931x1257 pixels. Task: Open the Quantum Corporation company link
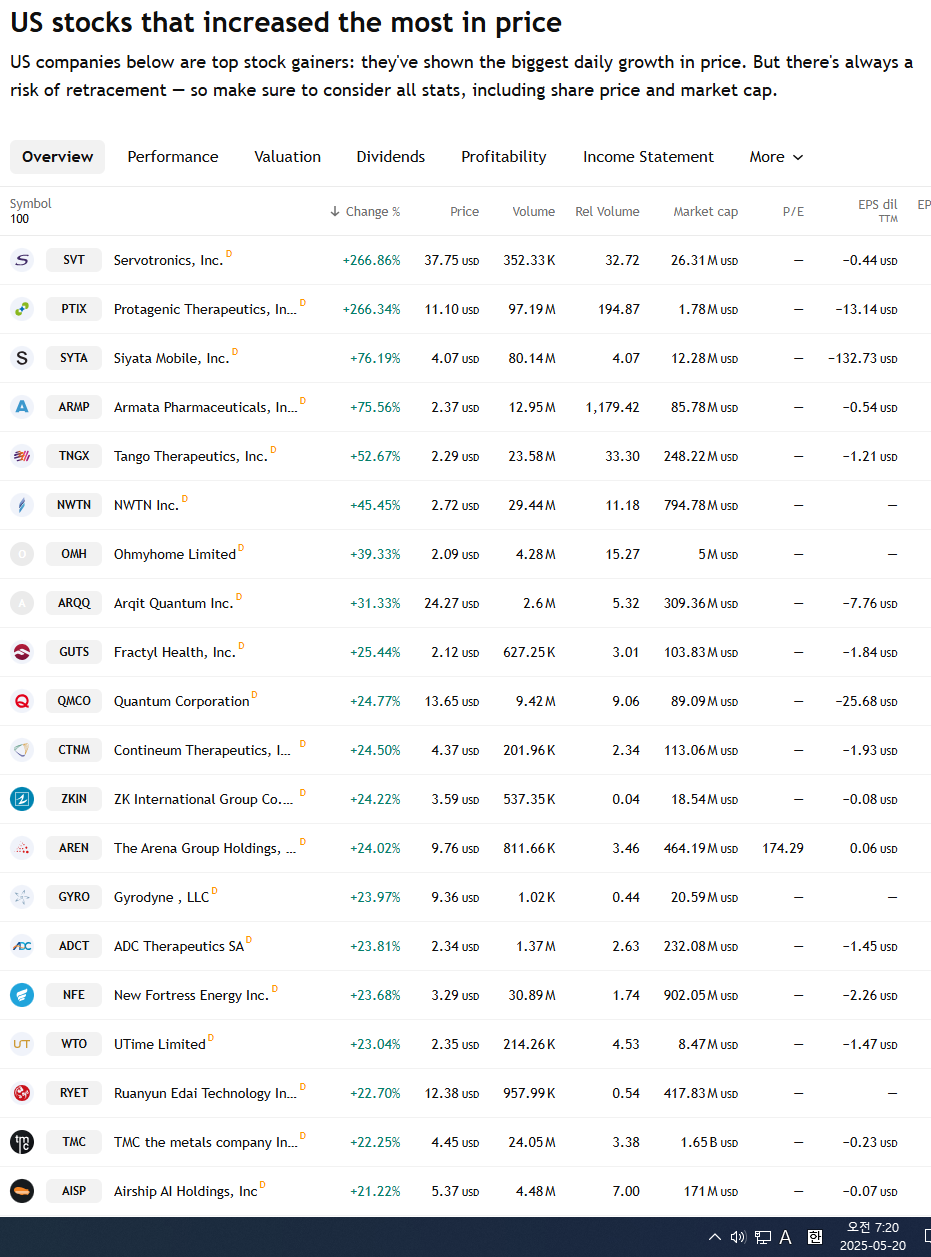coord(182,701)
